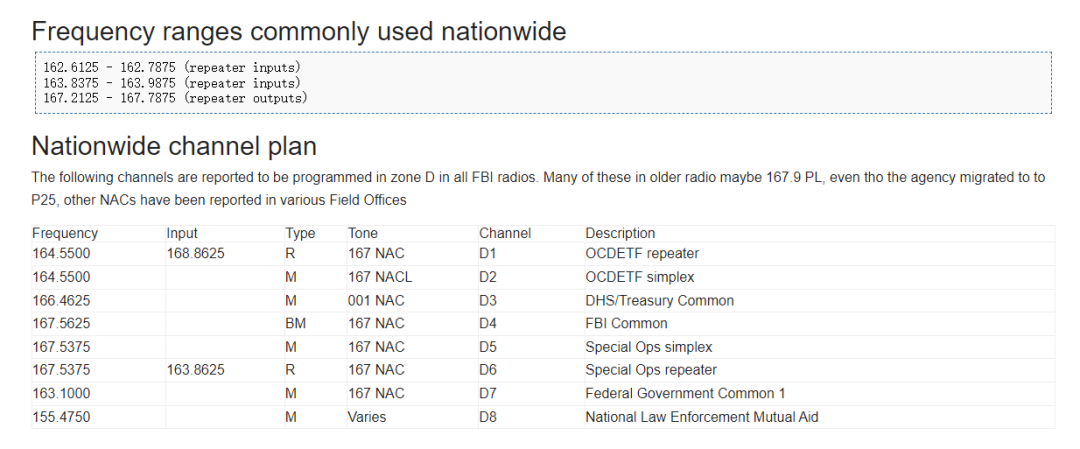Select the Channel column header
This screenshot has height=449, width=1080.
[505, 233]
